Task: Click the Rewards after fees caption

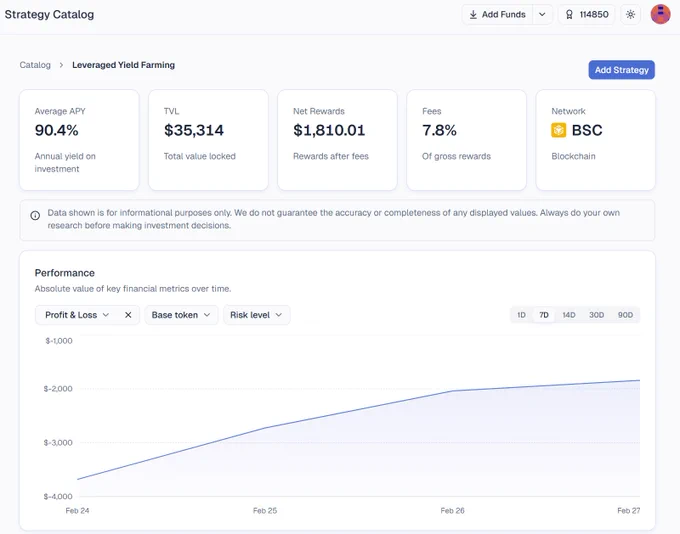Action: [x=331, y=156]
